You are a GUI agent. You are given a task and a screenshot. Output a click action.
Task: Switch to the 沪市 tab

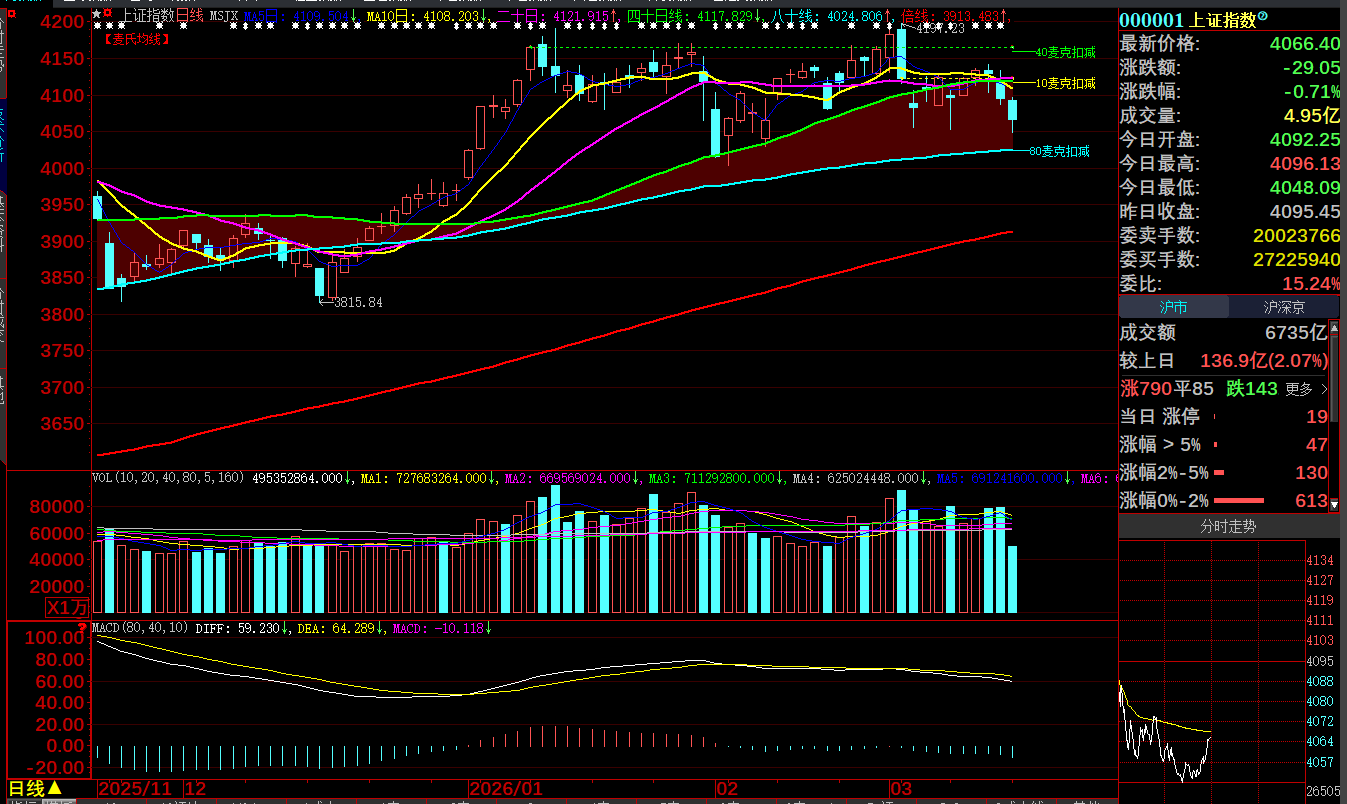pyautogui.click(x=1173, y=308)
